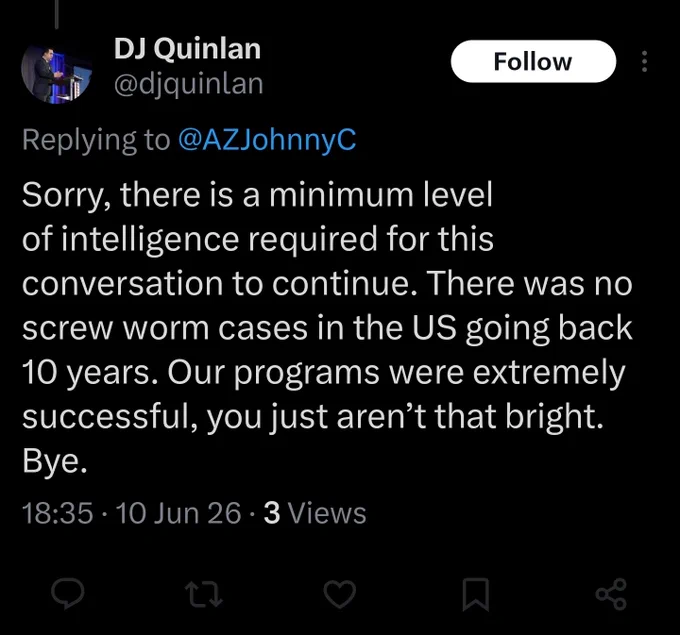The image size is (680, 635).
Task: Click the 'Sorry, there is a minimum level' line
Action: [257, 195]
